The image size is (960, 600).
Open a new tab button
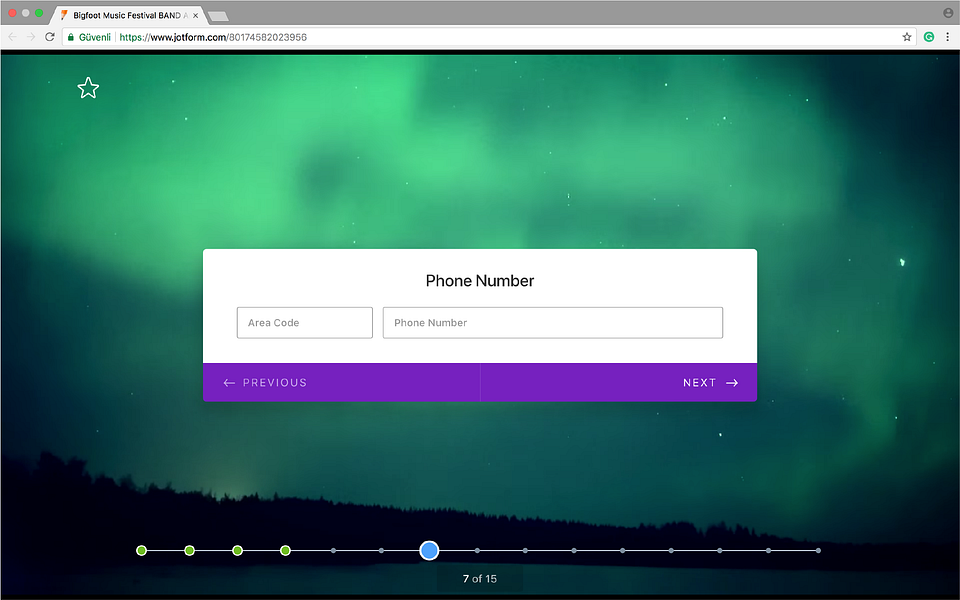(218, 16)
